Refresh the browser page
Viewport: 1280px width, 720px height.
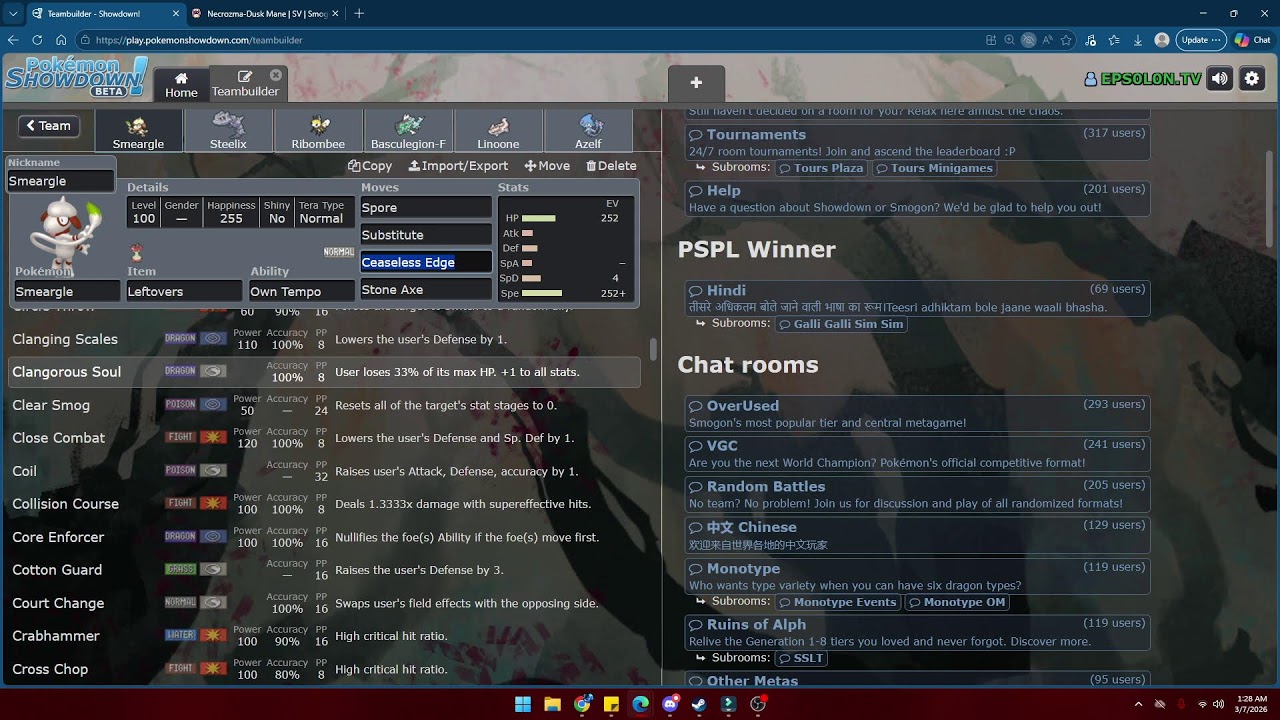(x=37, y=40)
